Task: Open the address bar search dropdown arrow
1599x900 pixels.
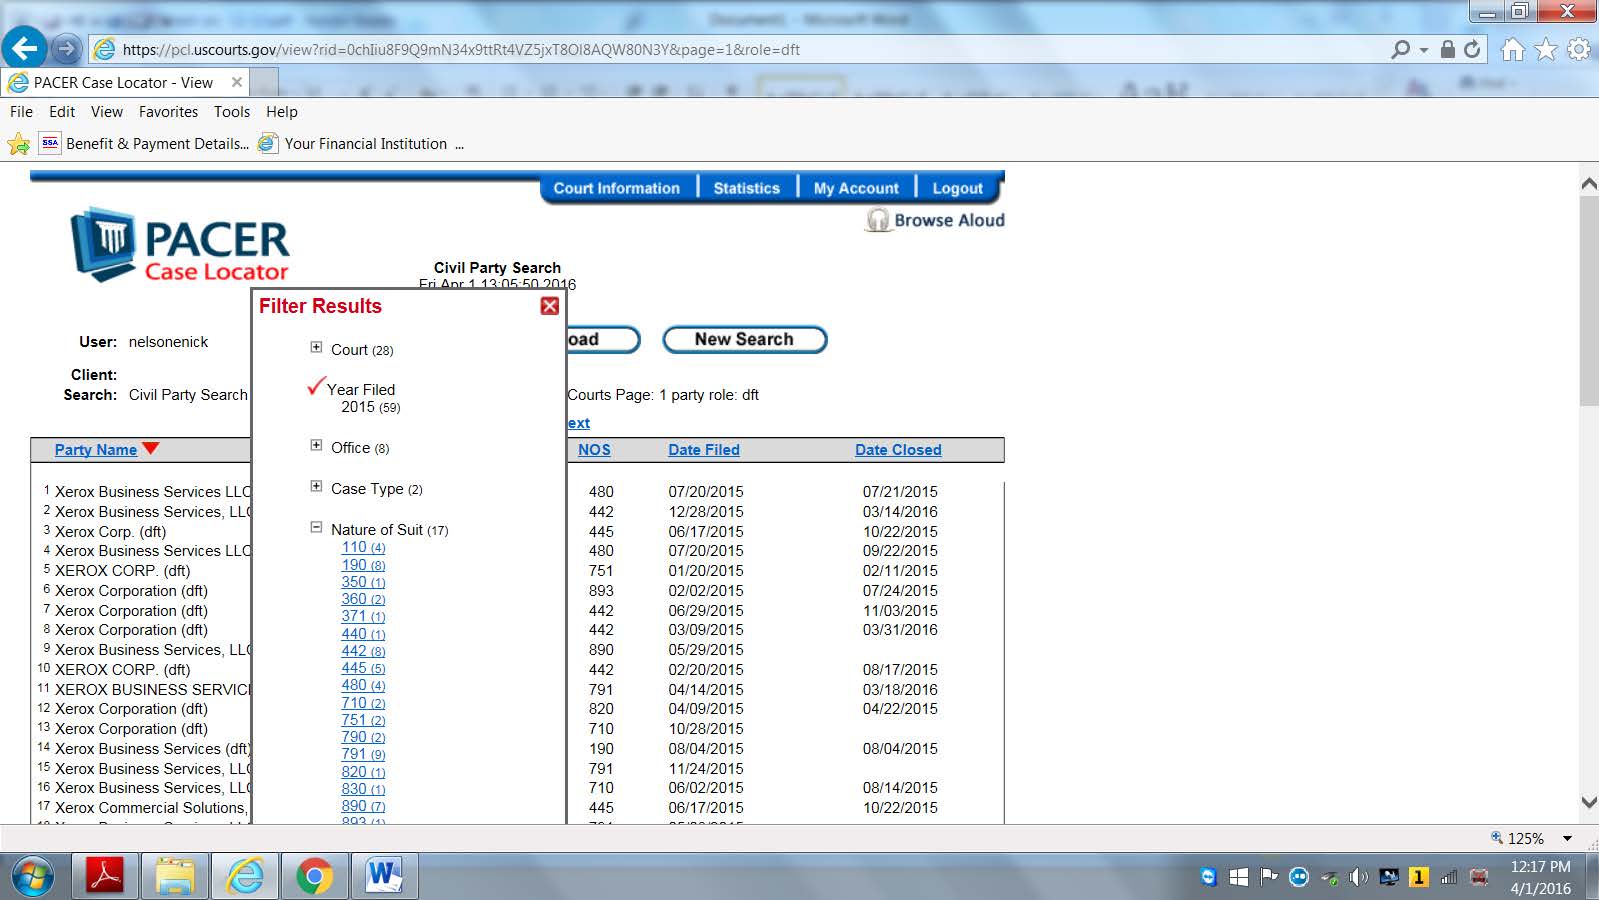Action: click(1423, 49)
